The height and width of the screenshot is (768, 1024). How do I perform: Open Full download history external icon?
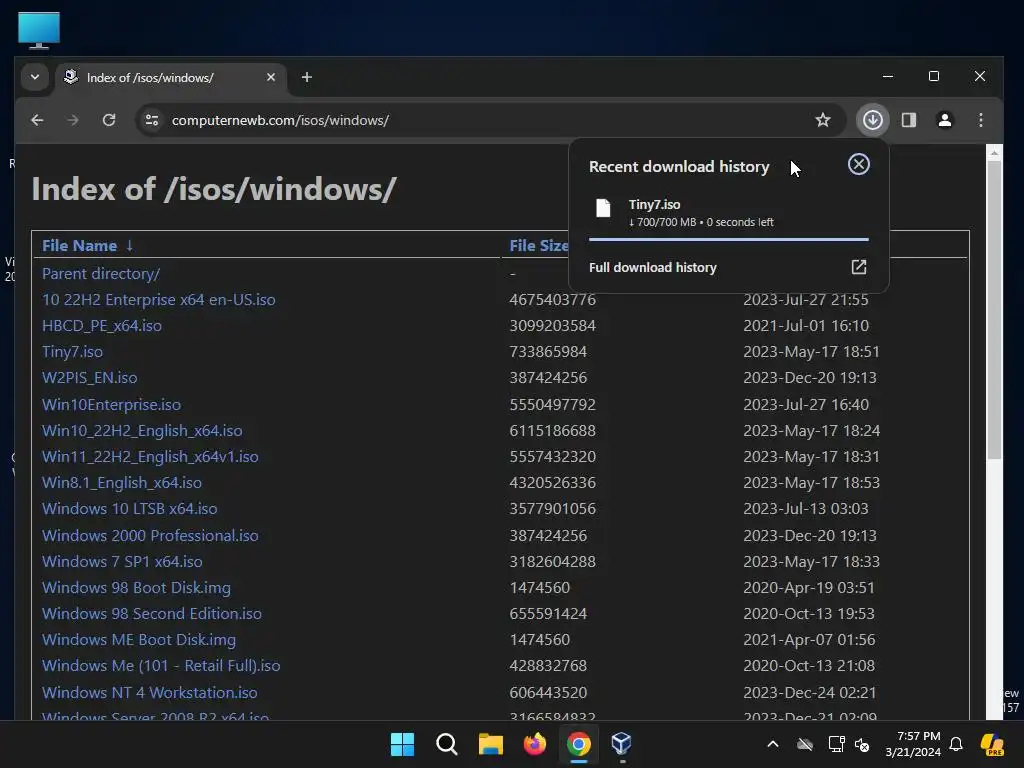(x=858, y=267)
